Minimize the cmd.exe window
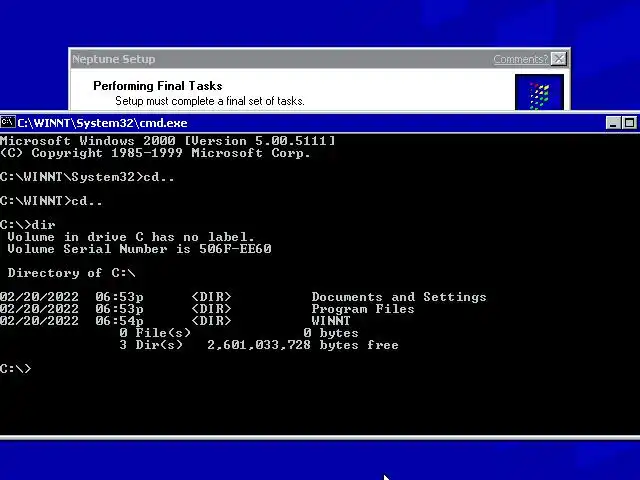This screenshot has height=480, width=640. (x=613, y=123)
